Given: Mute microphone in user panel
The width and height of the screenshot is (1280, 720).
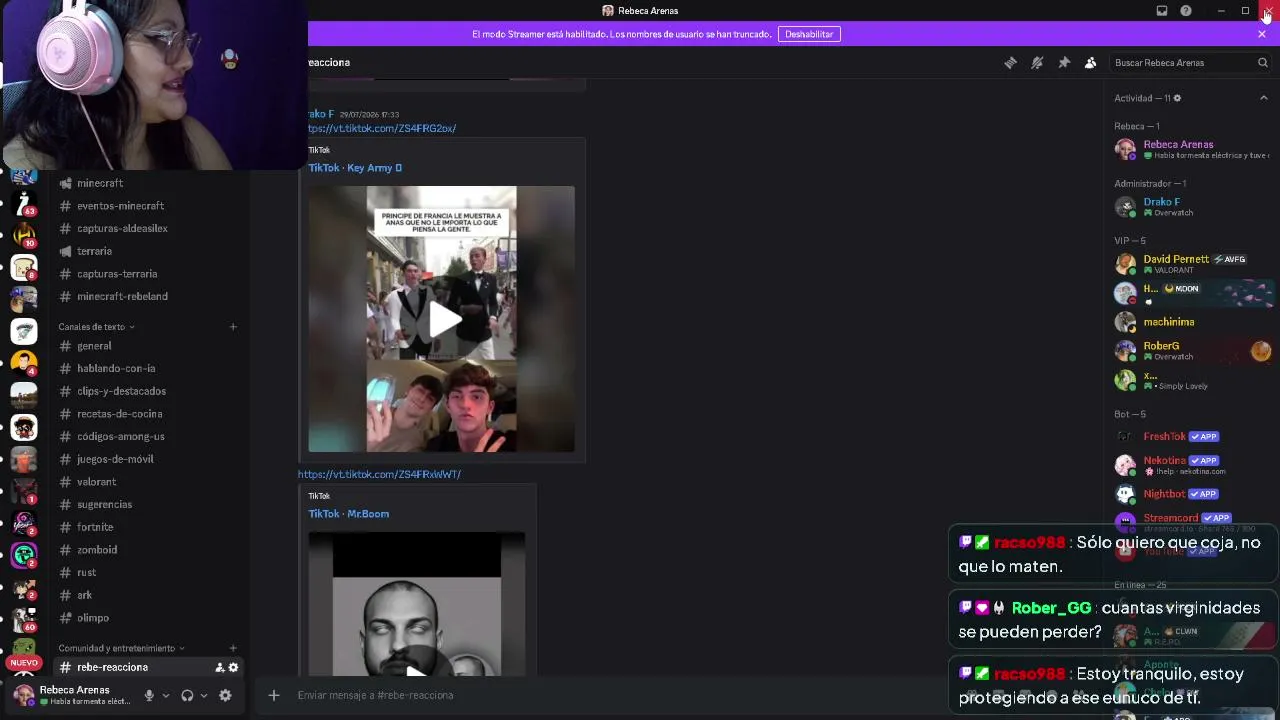Looking at the screenshot, I should point(149,695).
